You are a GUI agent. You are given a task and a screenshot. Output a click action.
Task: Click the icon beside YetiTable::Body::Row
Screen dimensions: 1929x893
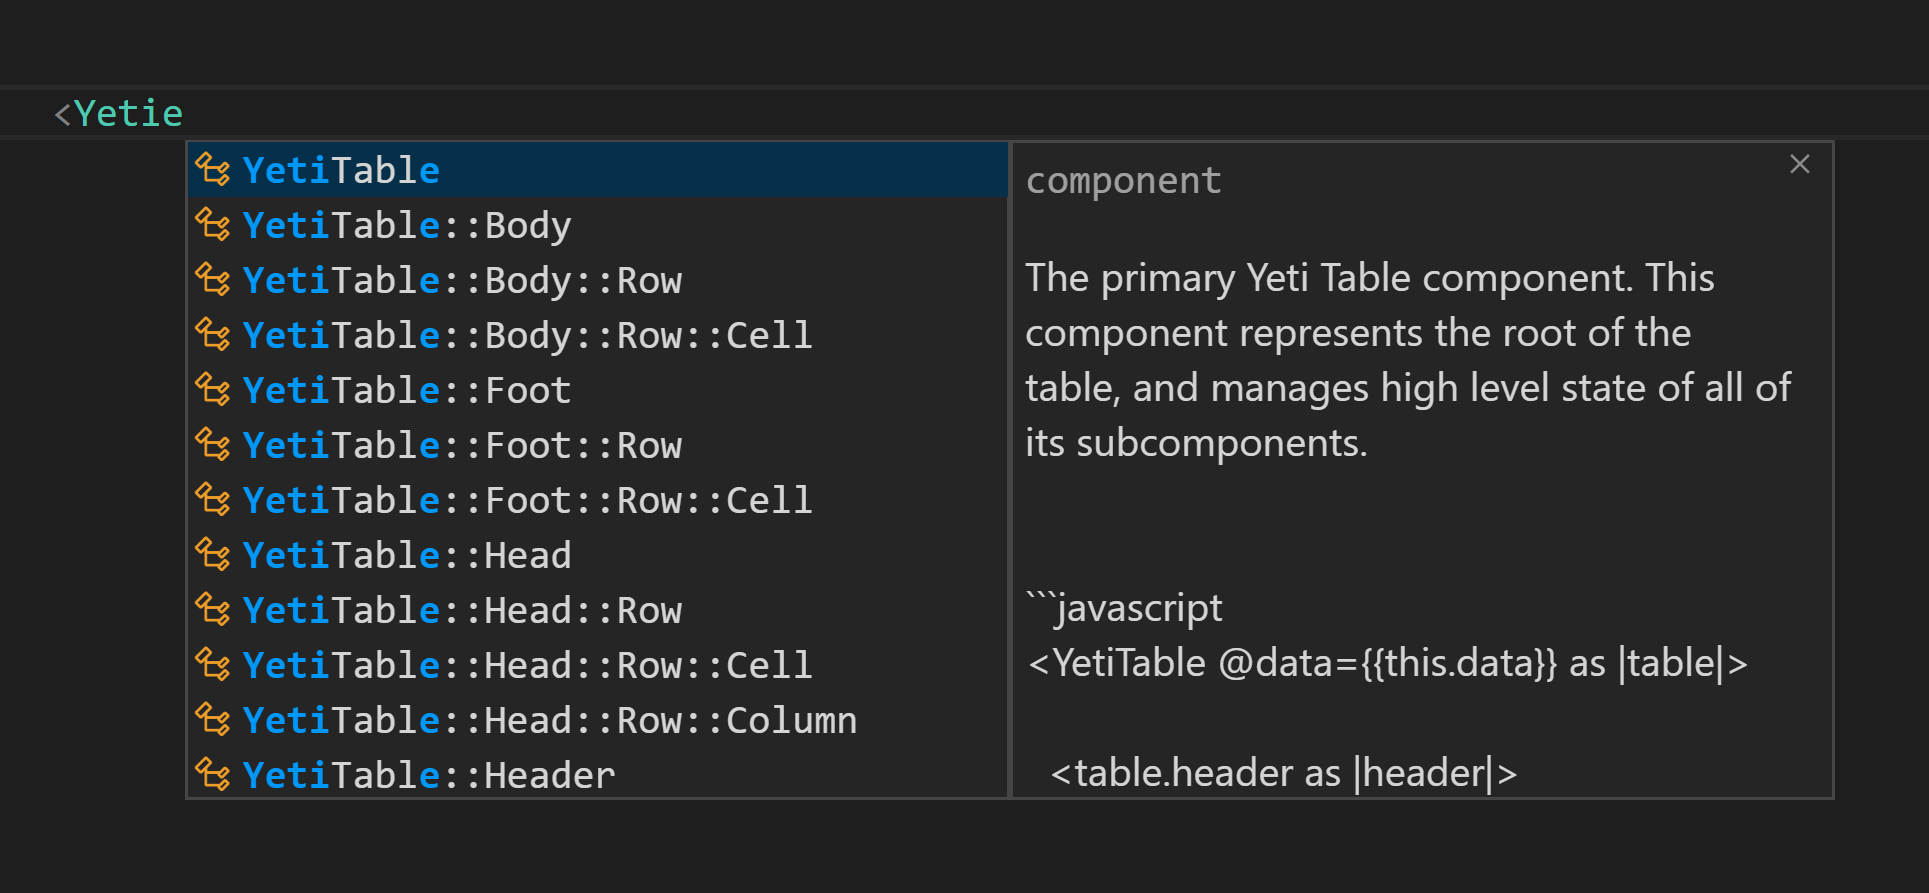(x=212, y=280)
